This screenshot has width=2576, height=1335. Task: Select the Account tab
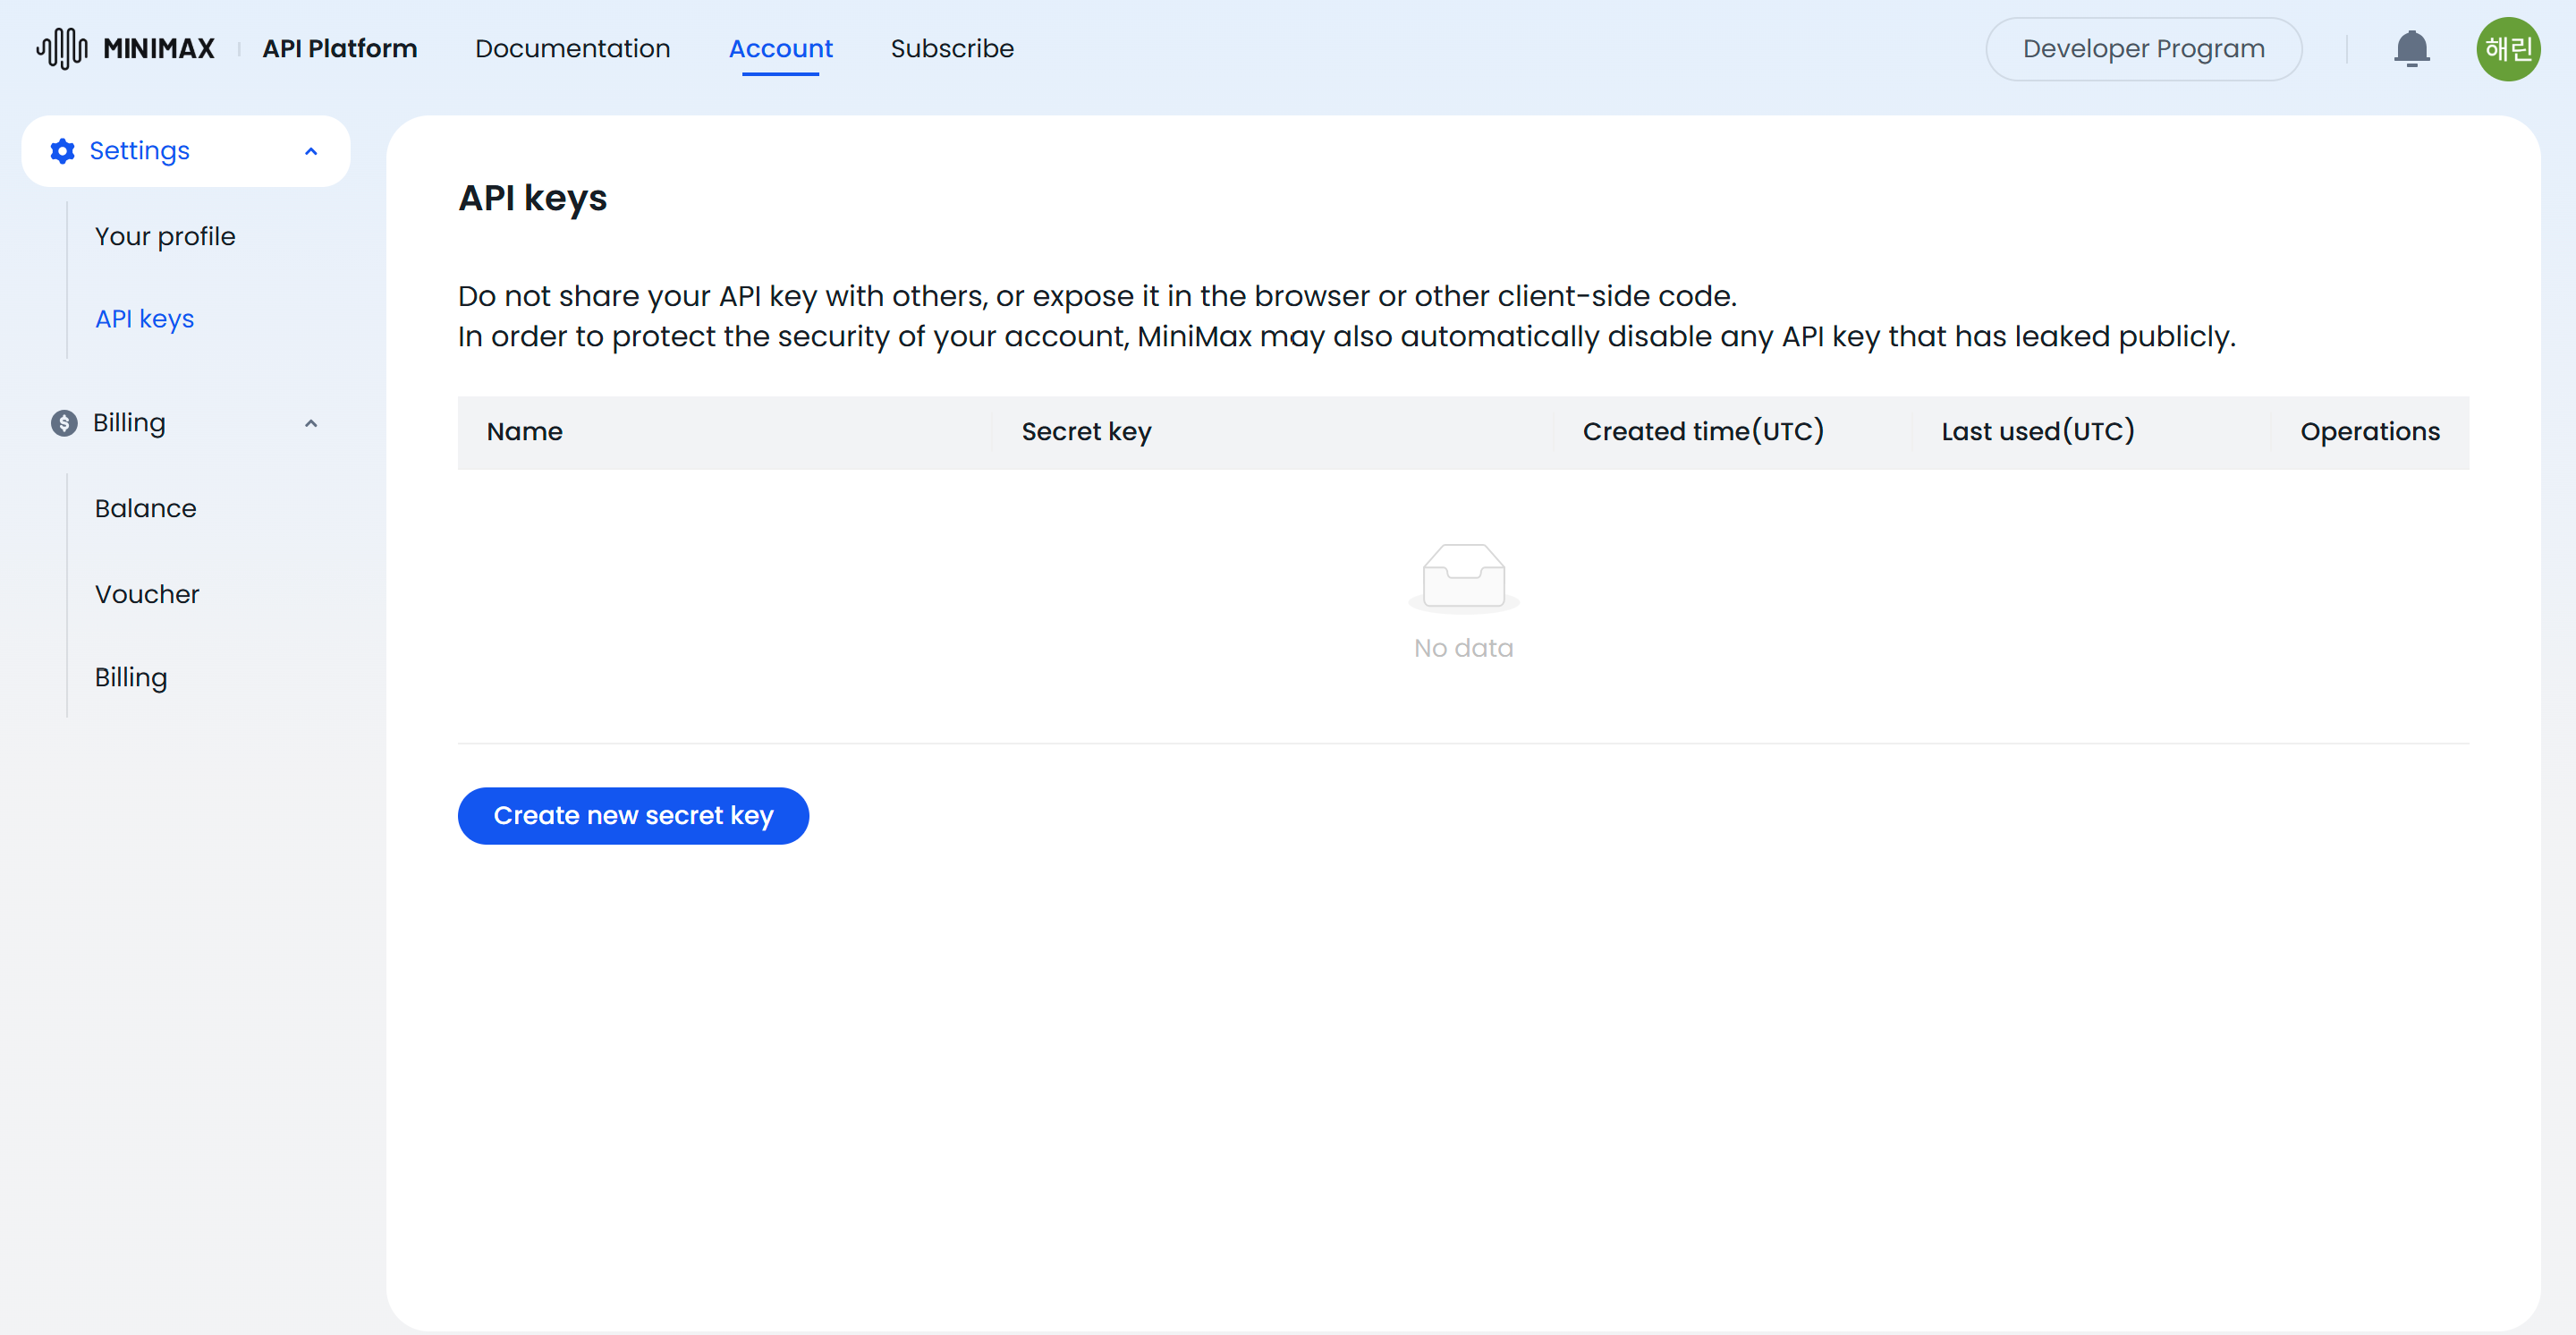pos(780,48)
